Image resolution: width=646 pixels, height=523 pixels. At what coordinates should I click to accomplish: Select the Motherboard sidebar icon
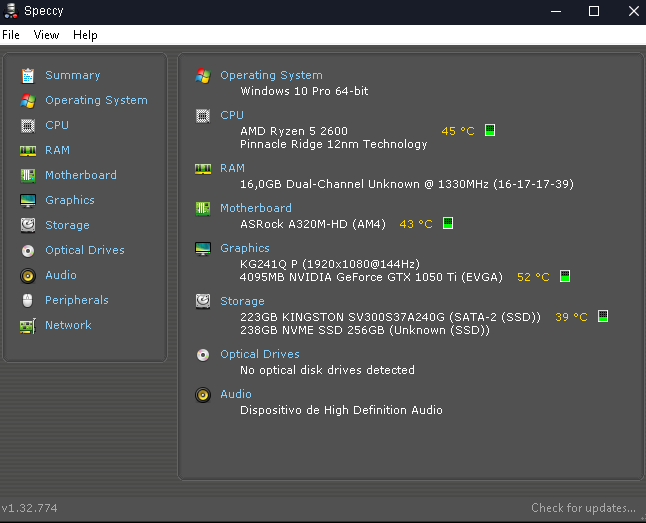pyautogui.click(x=28, y=175)
